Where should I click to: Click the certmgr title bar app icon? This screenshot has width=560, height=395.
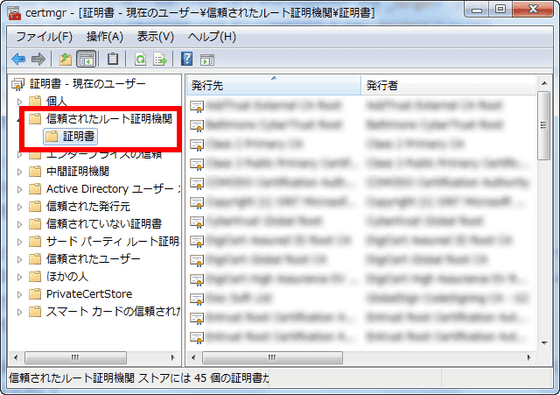coord(14,13)
